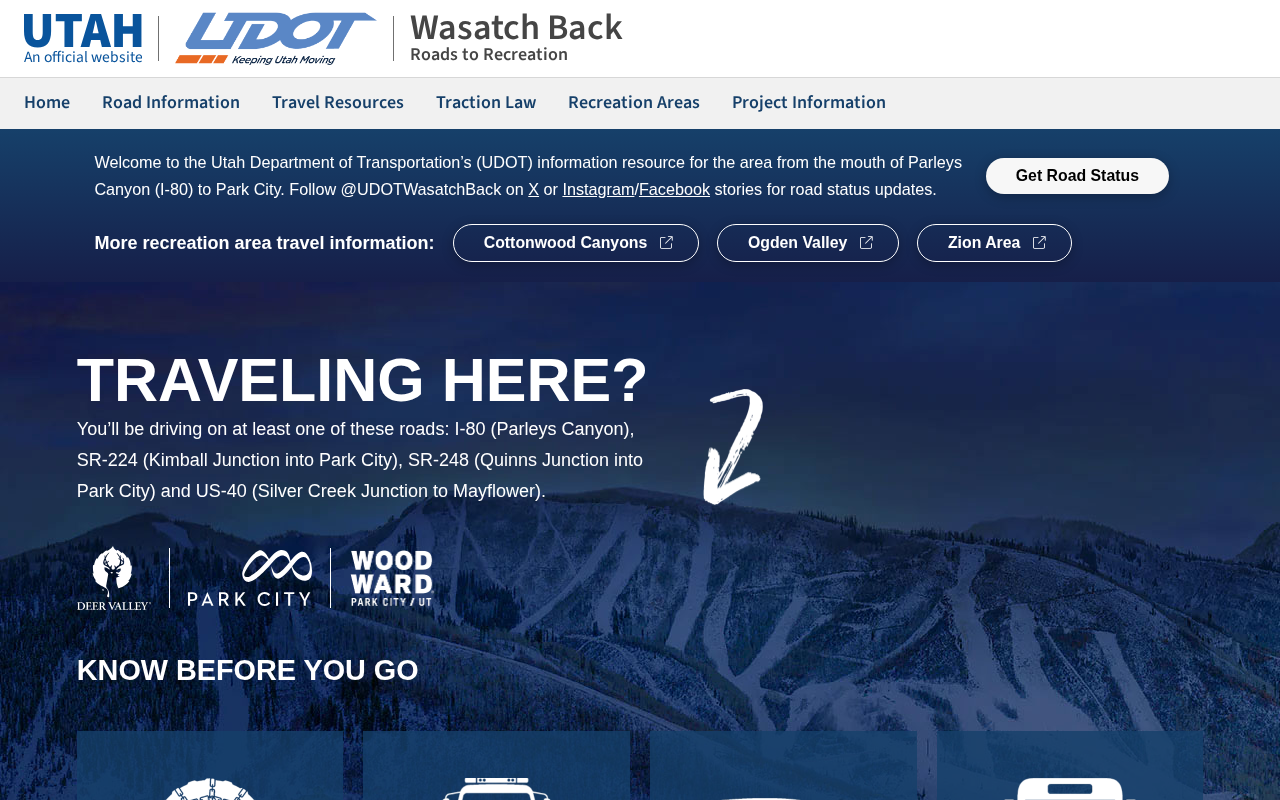The width and height of the screenshot is (1280, 800).
Task: Open the Recreation Areas menu
Action: click(x=634, y=103)
